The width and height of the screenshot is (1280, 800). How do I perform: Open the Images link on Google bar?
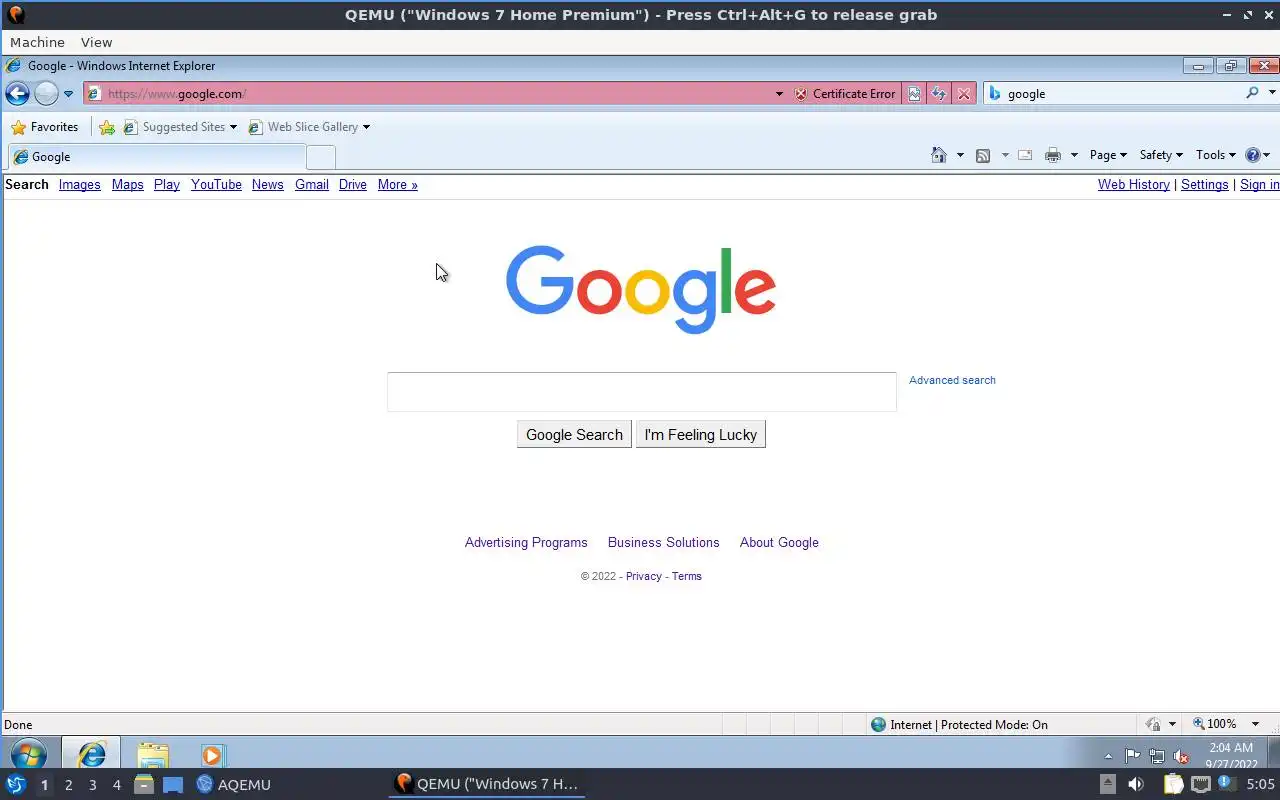(79, 185)
